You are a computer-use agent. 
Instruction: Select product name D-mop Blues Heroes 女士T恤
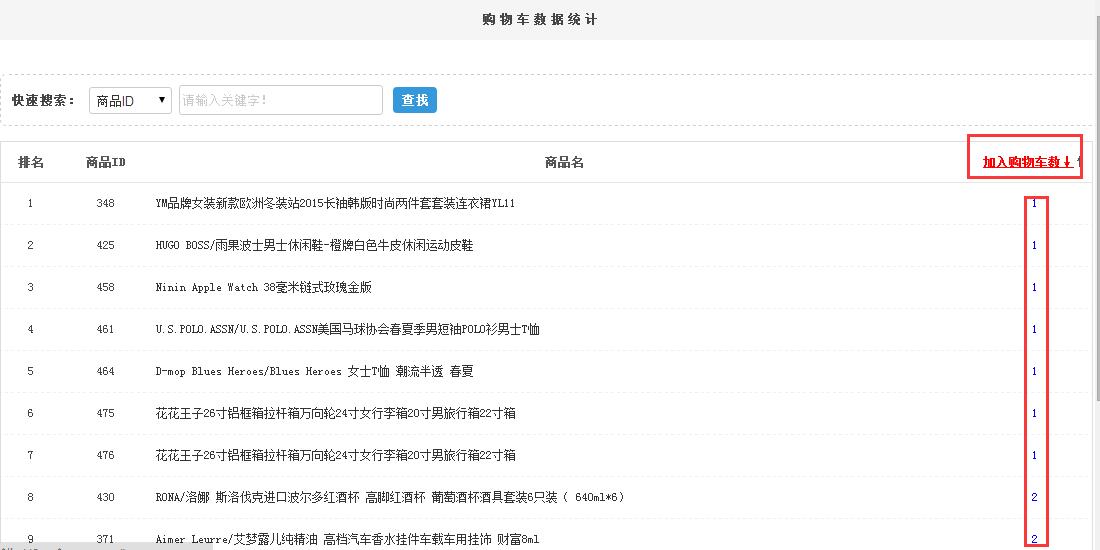coord(314,372)
